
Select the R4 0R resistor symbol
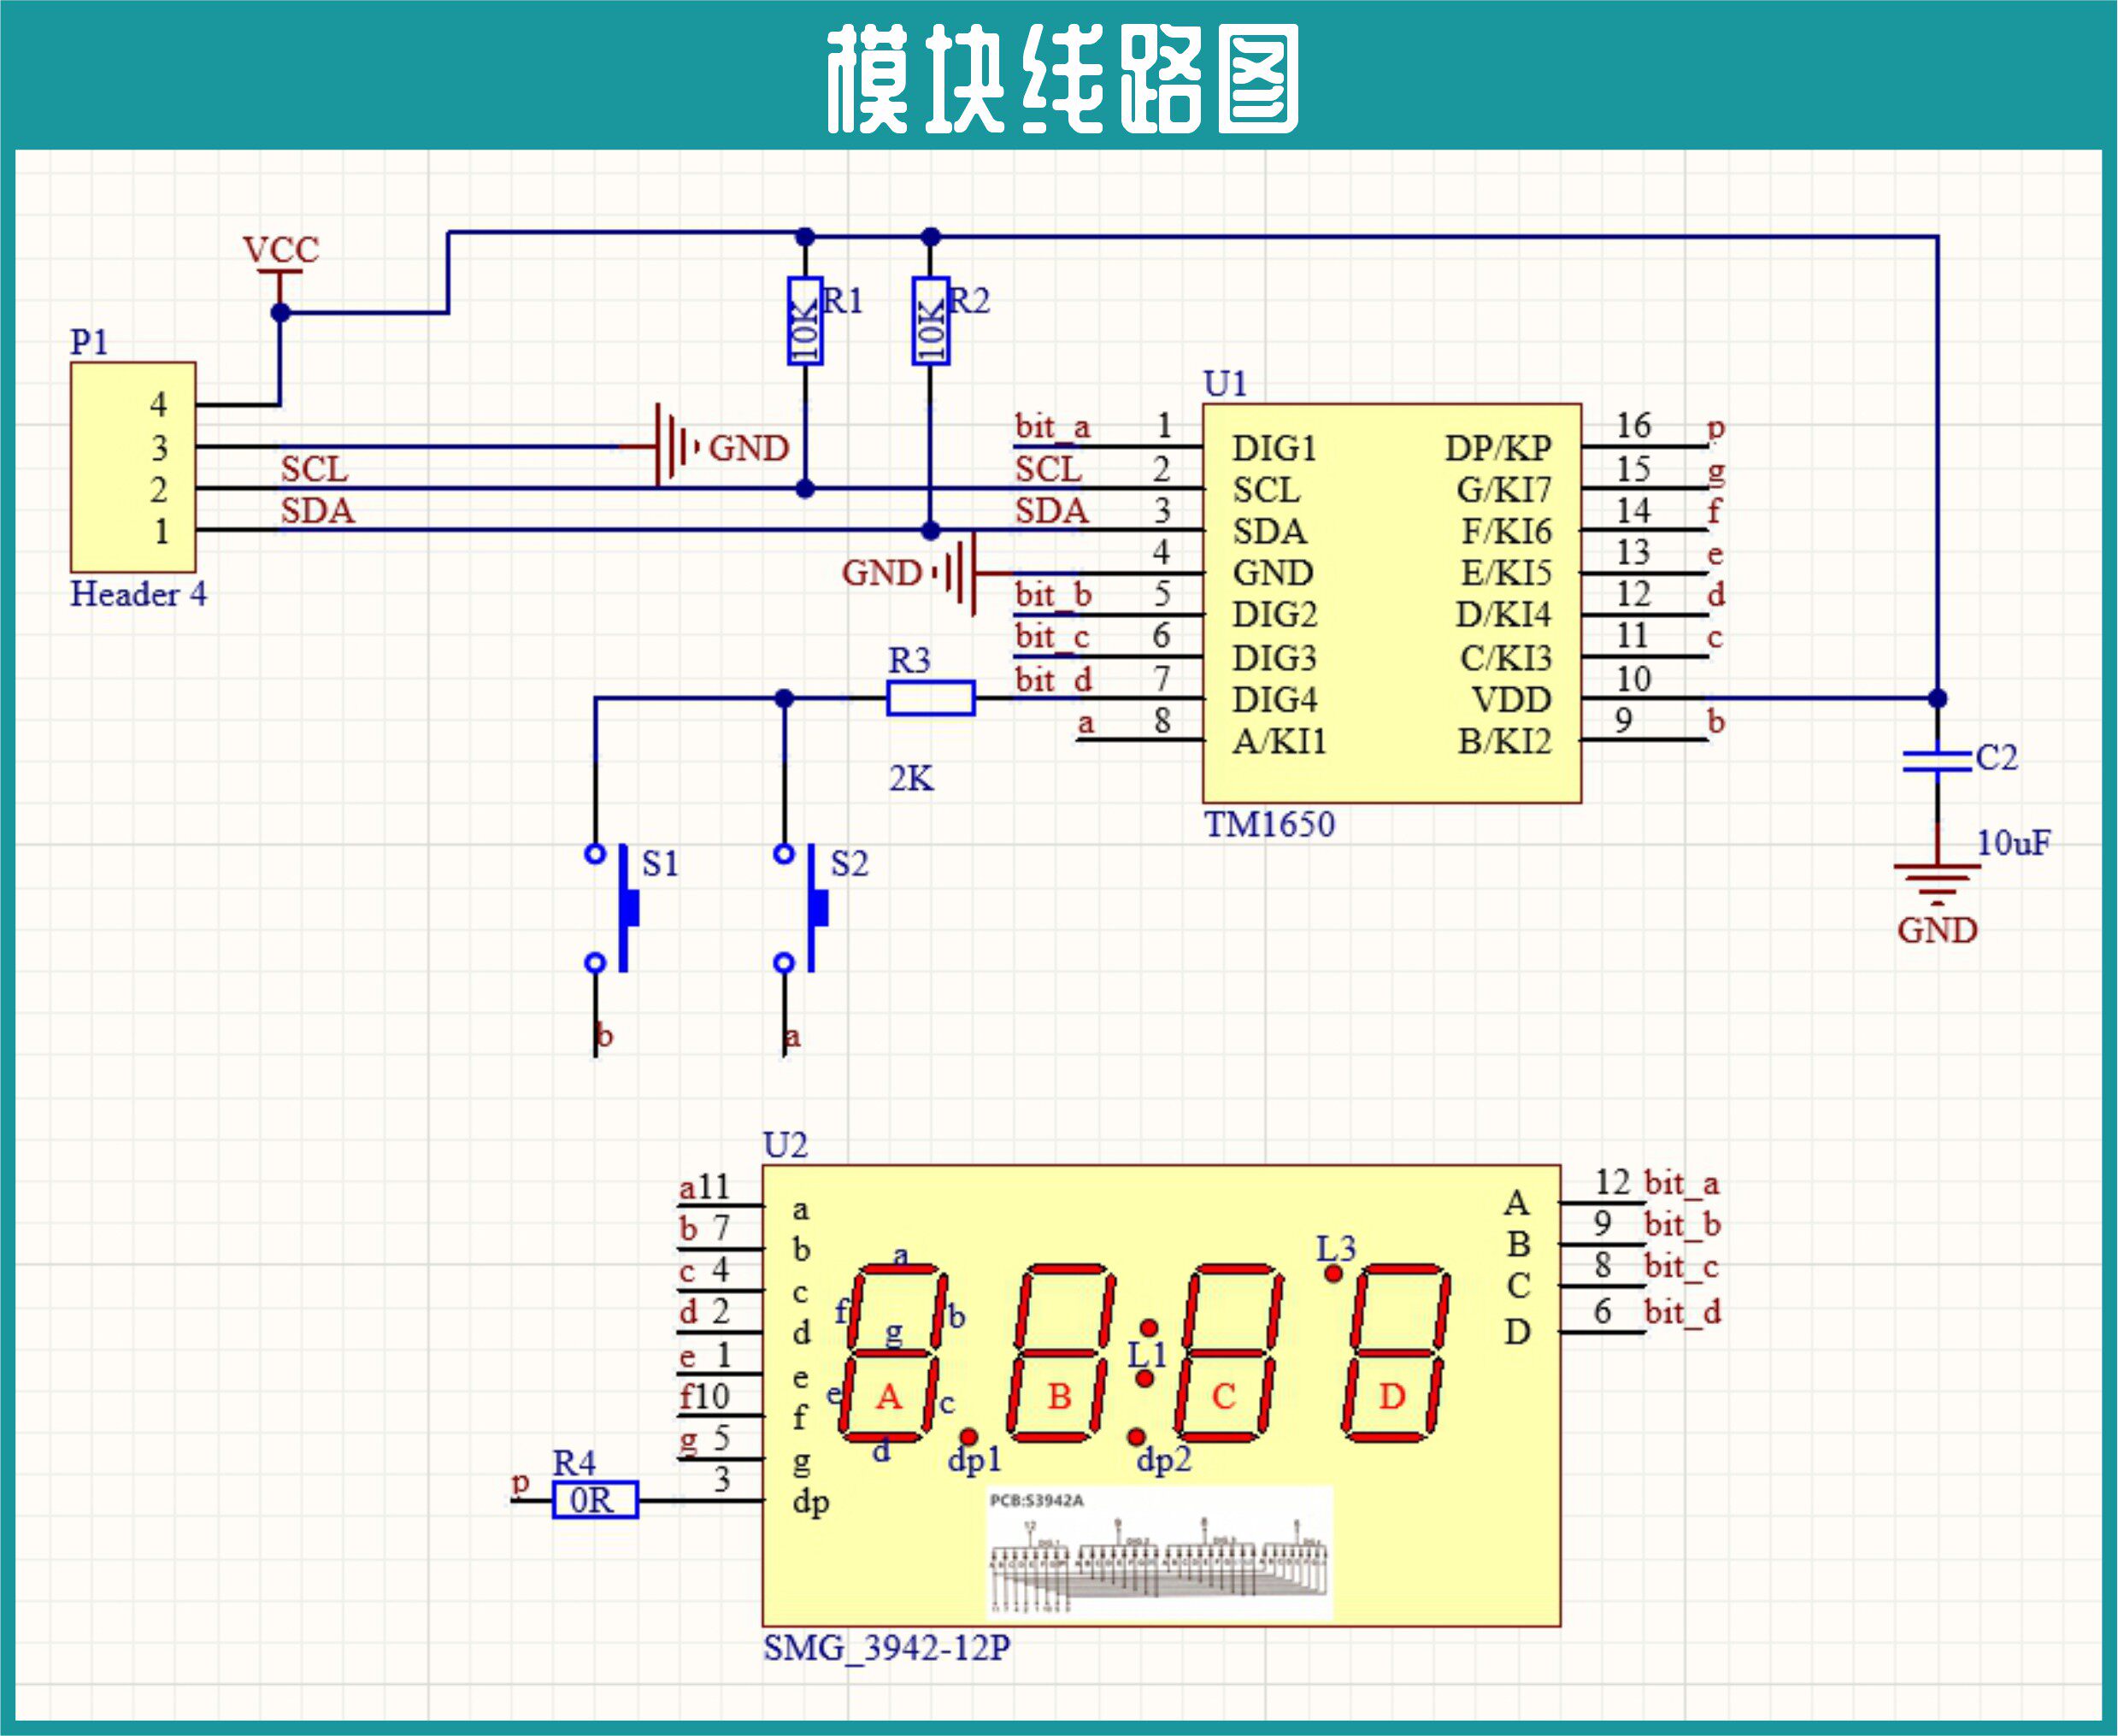coord(595,1500)
